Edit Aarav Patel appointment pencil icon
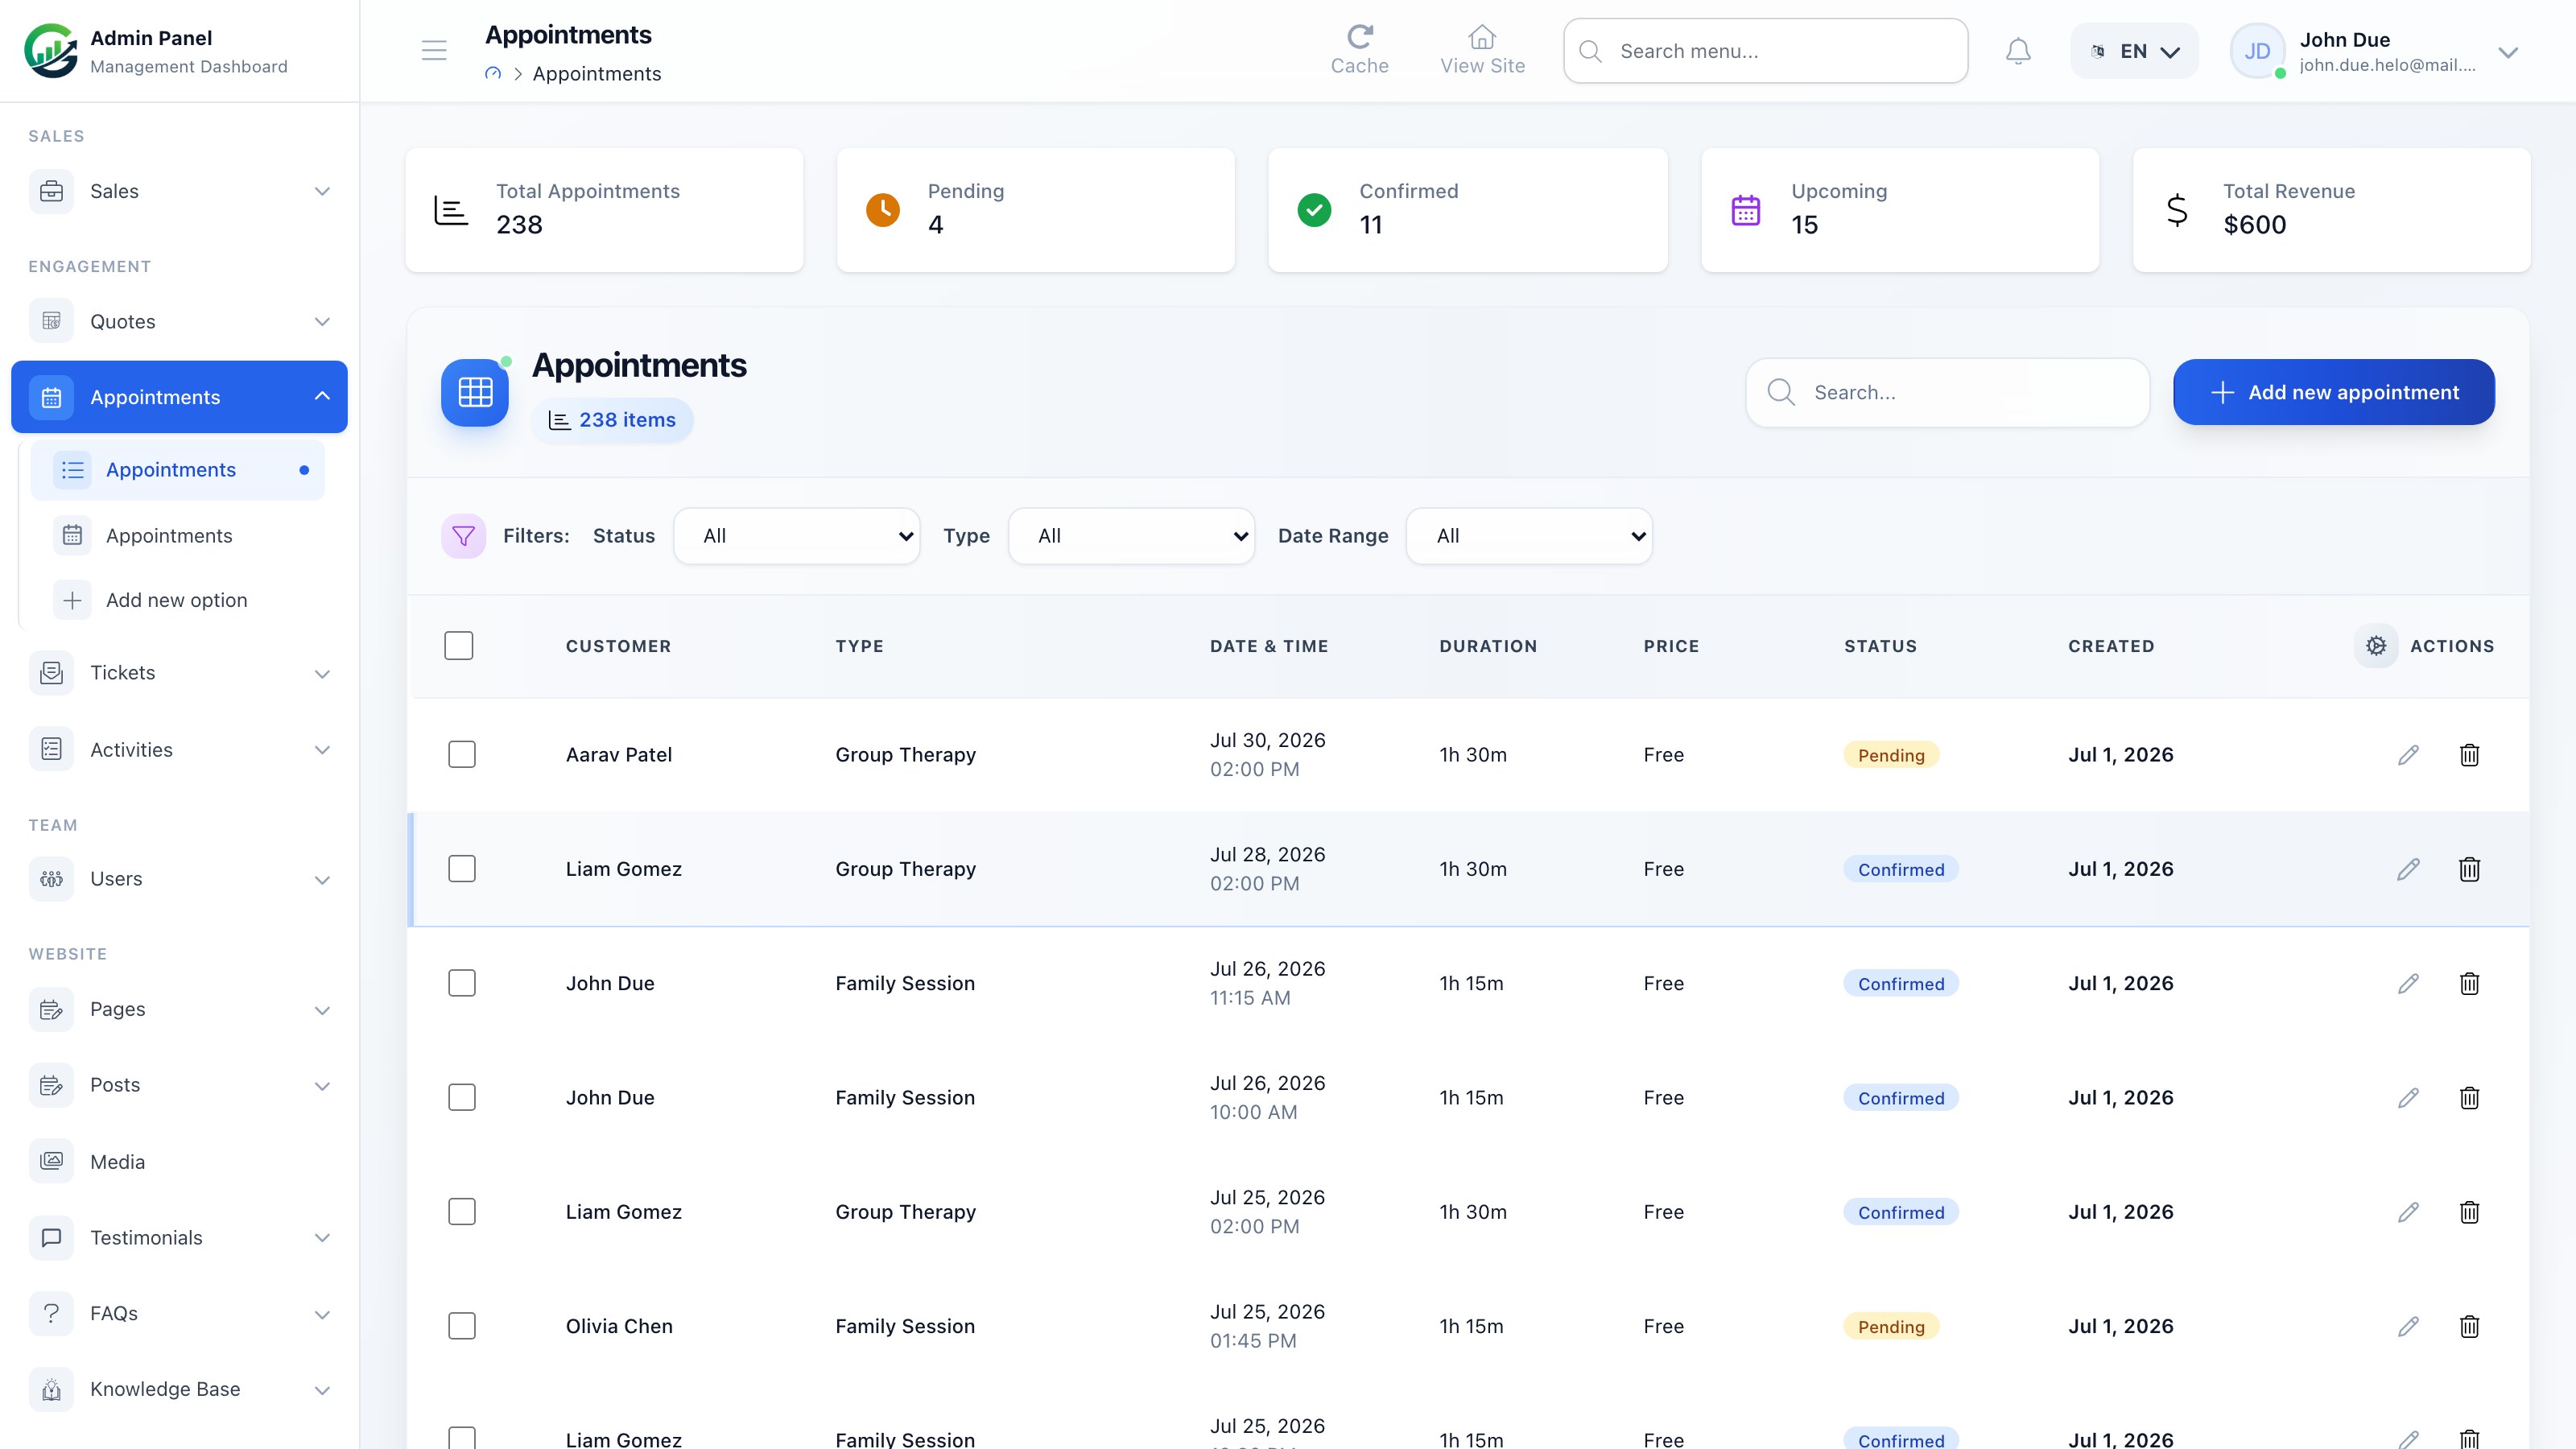 [x=2408, y=755]
